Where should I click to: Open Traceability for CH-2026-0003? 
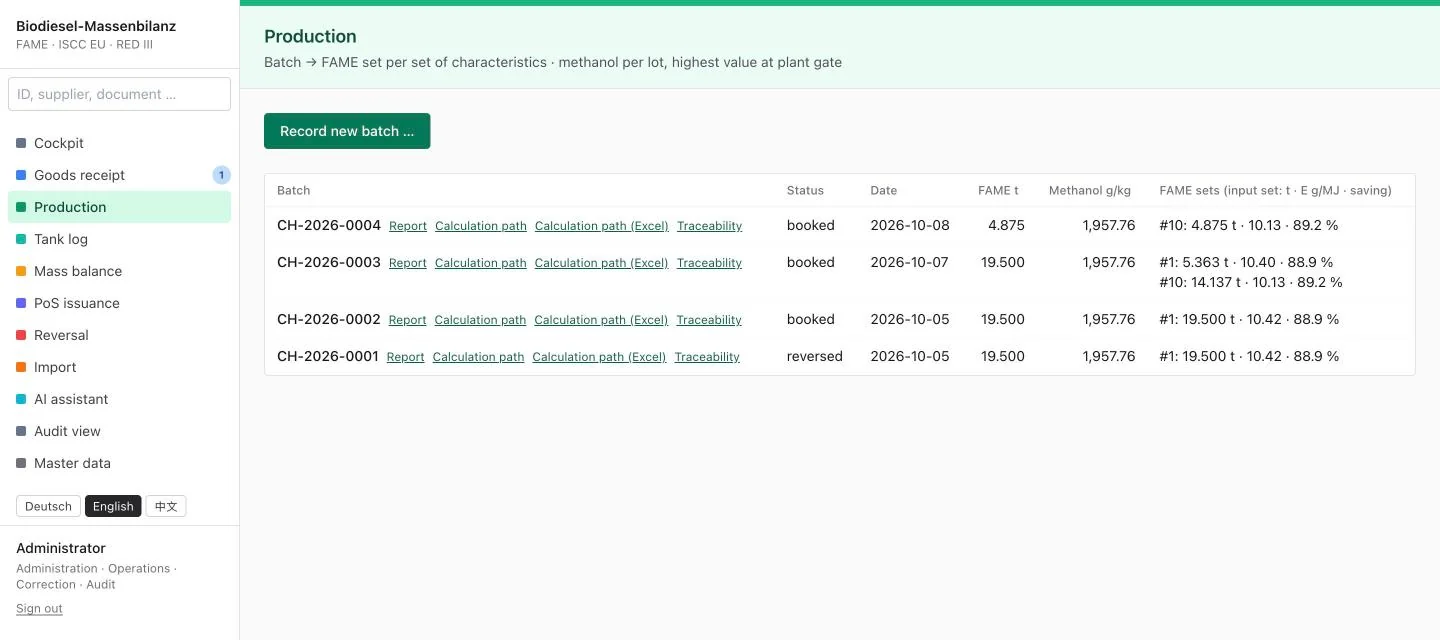(x=709, y=263)
